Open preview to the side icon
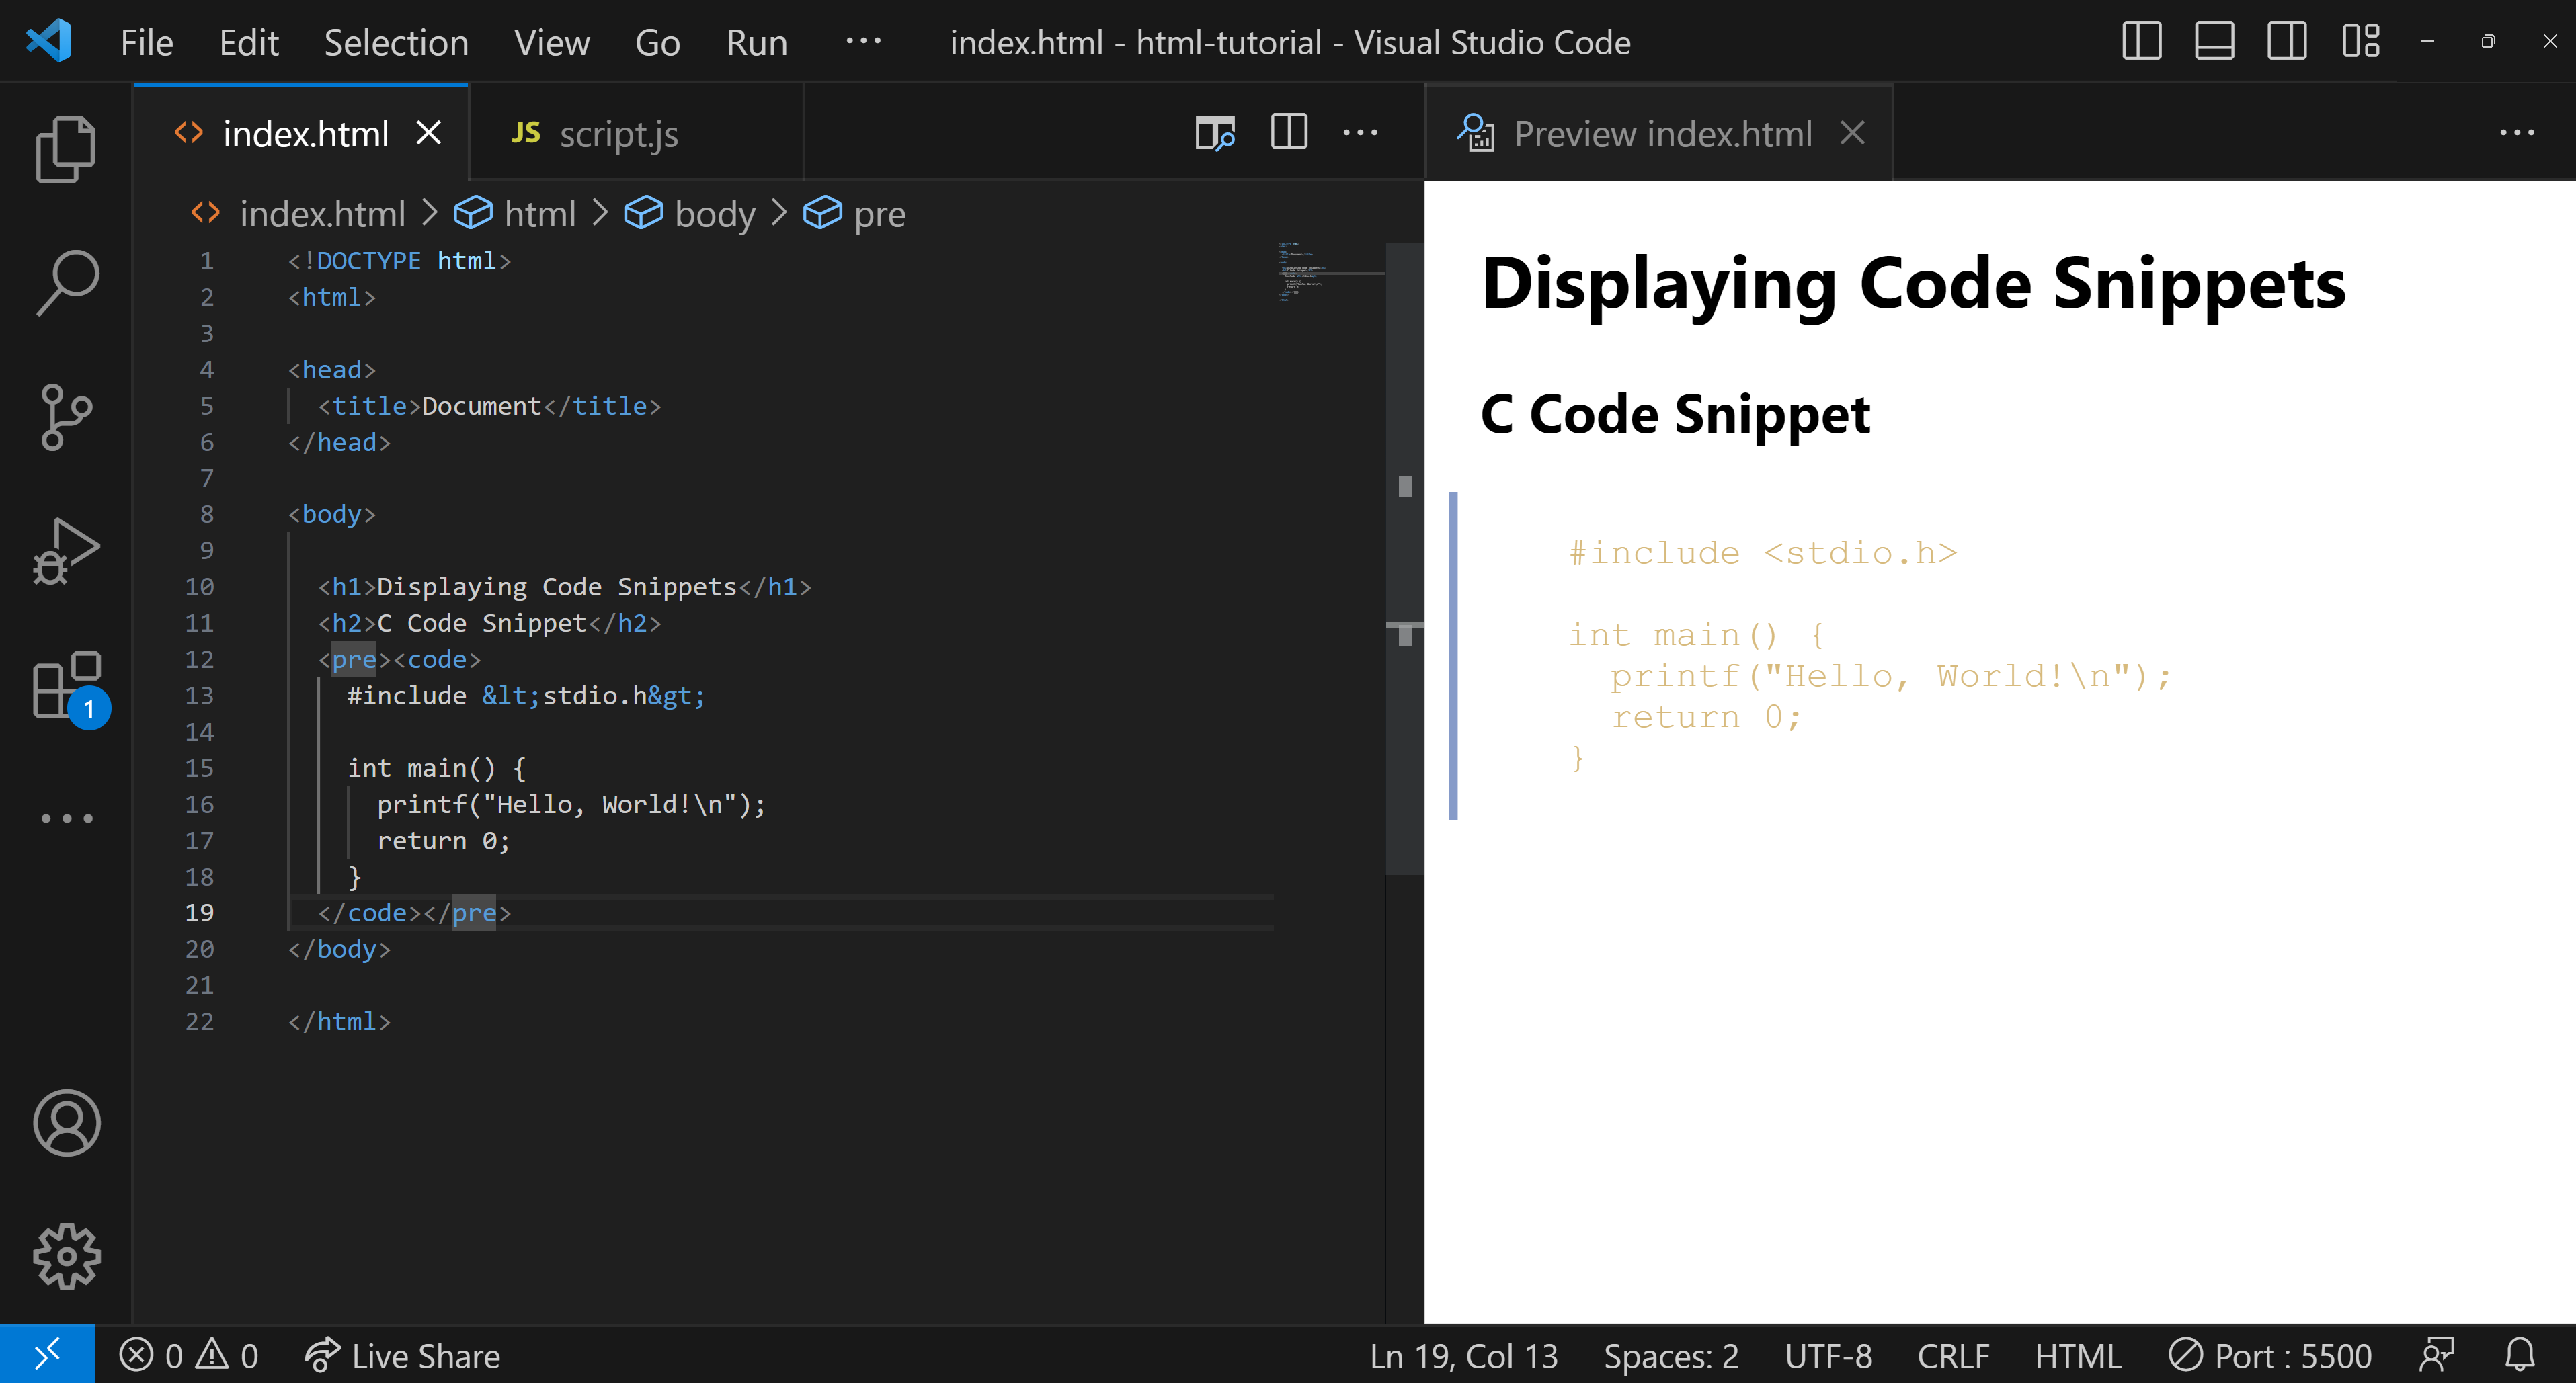Viewport: 2576px width, 1383px height. point(1215,133)
